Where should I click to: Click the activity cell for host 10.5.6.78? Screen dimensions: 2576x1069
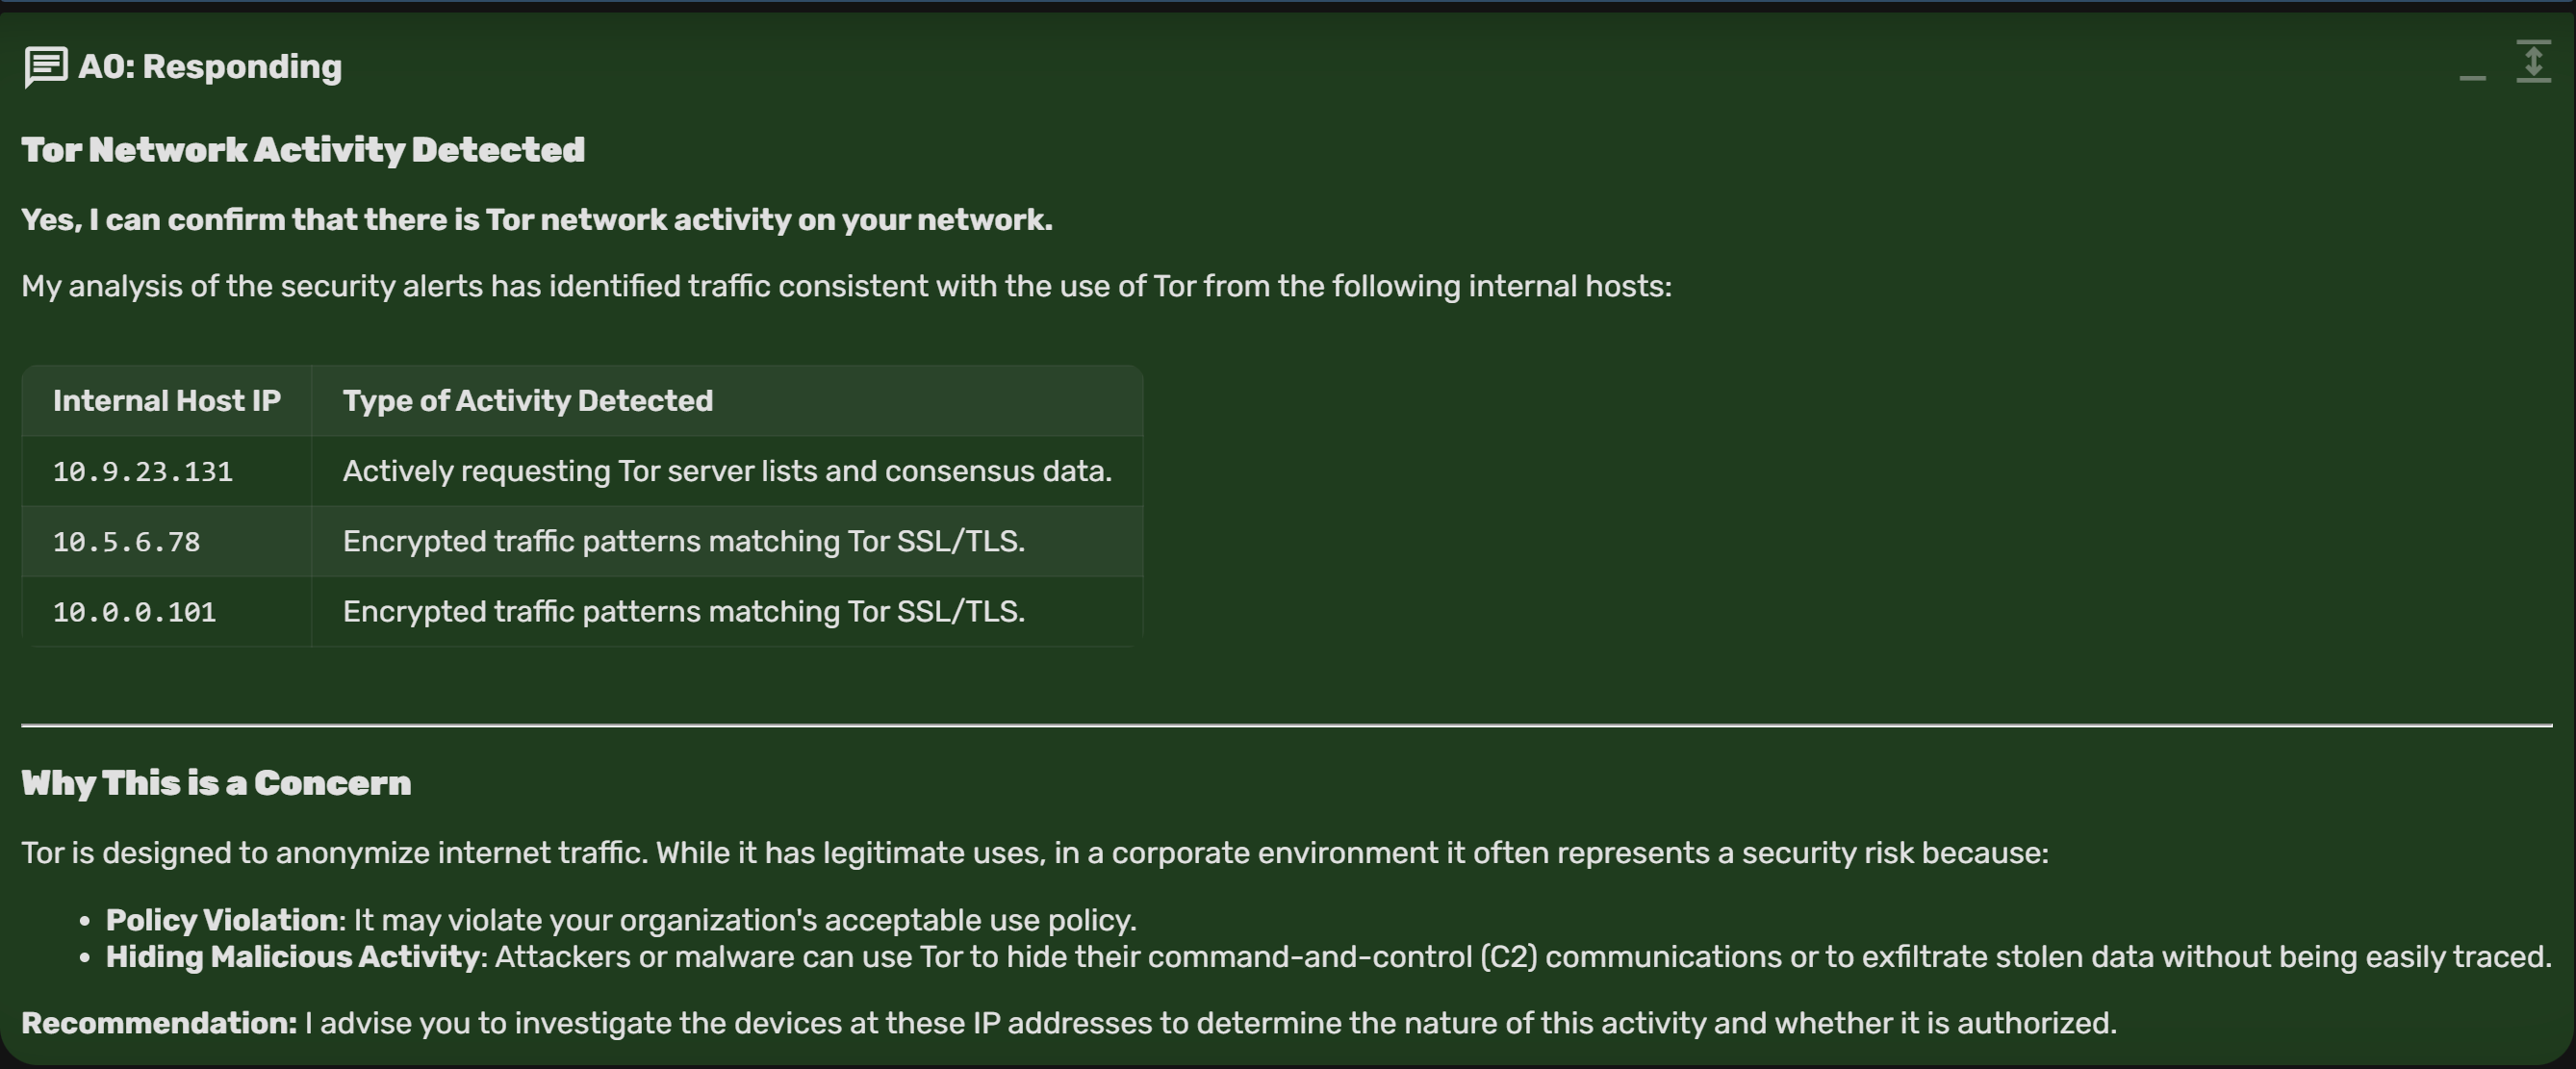coord(683,541)
